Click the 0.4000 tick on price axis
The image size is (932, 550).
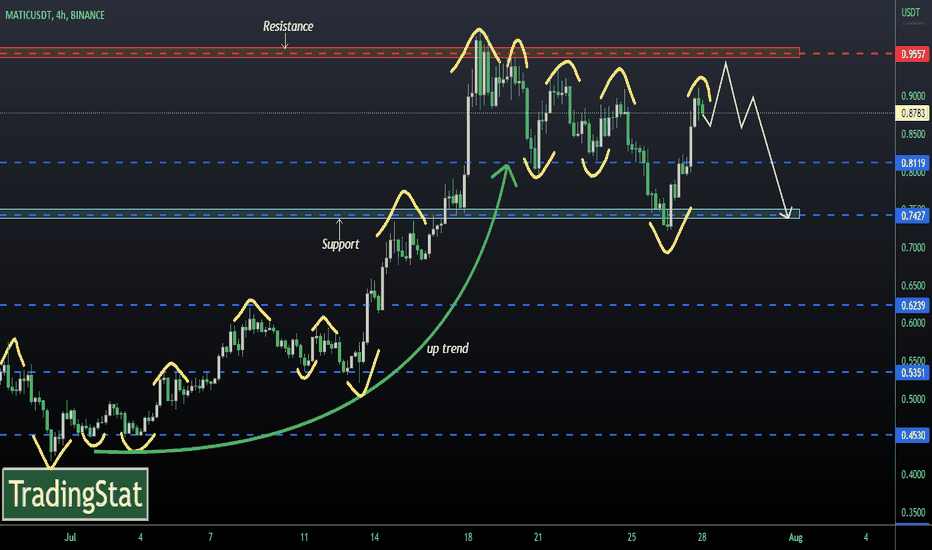tap(913, 474)
